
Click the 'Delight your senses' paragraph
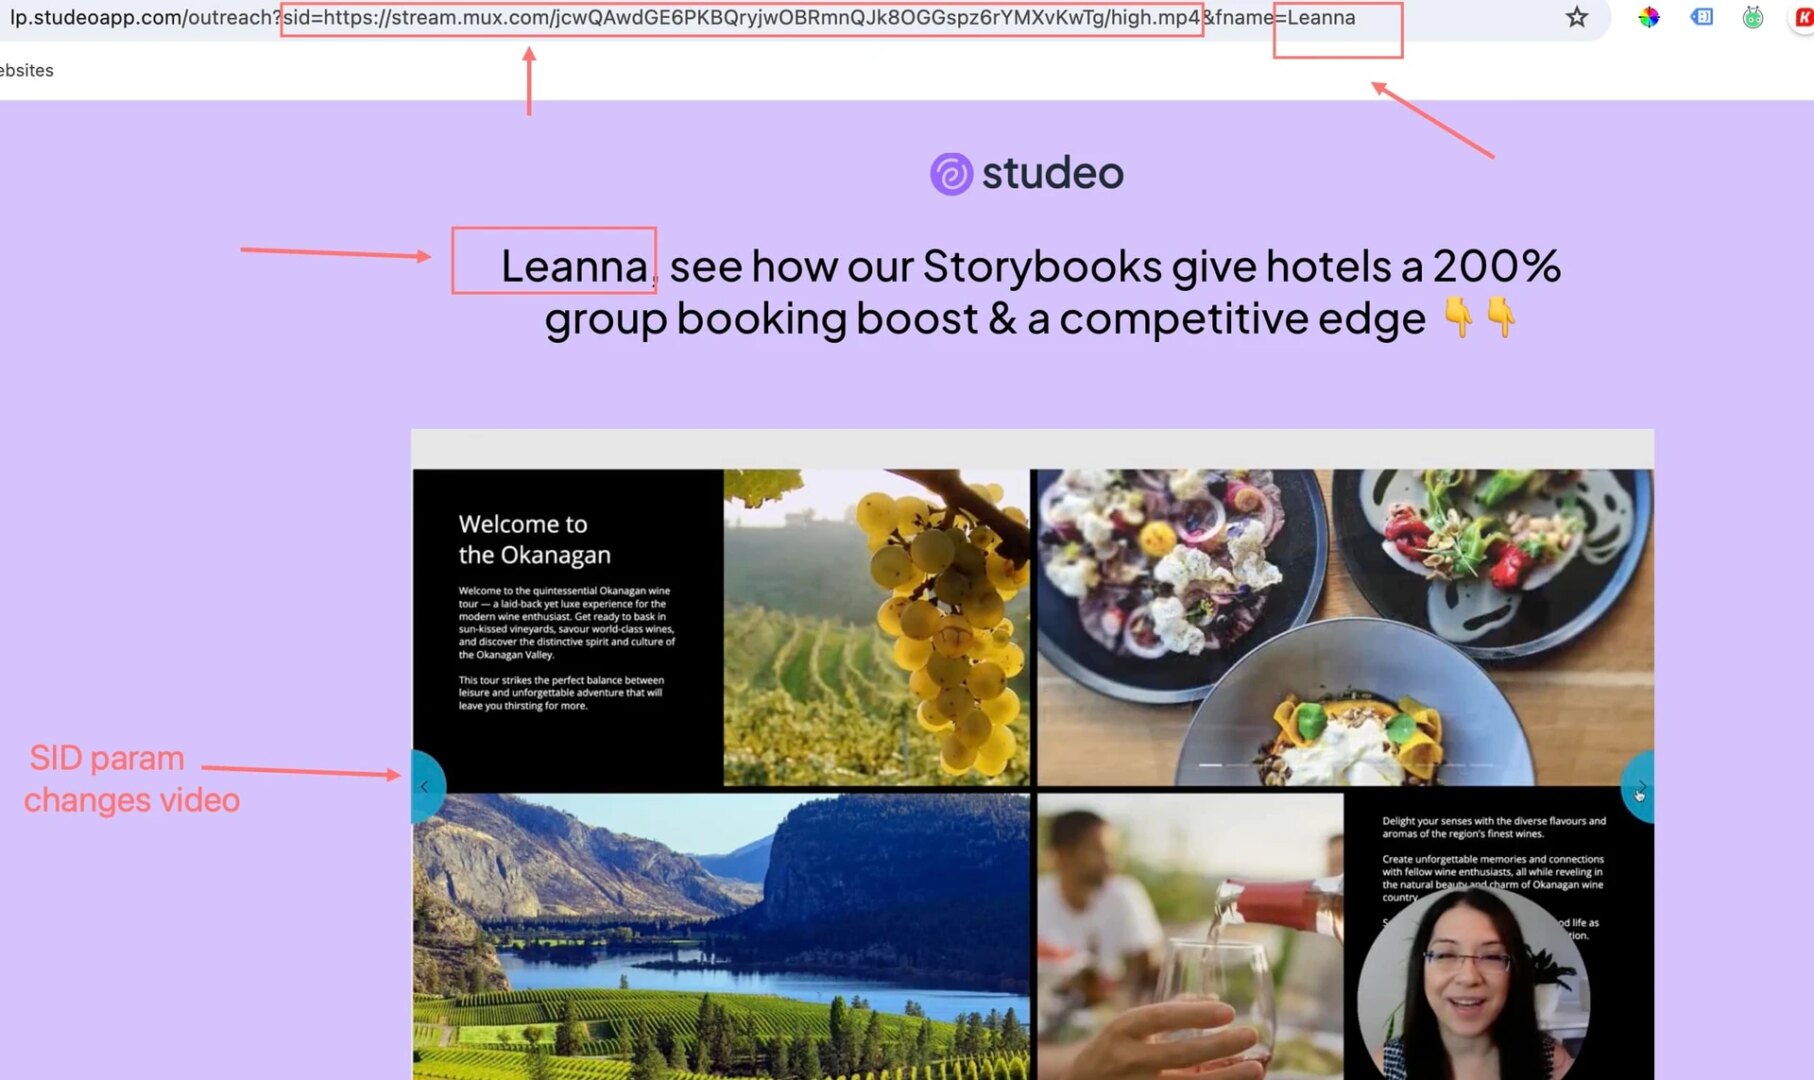1494,827
